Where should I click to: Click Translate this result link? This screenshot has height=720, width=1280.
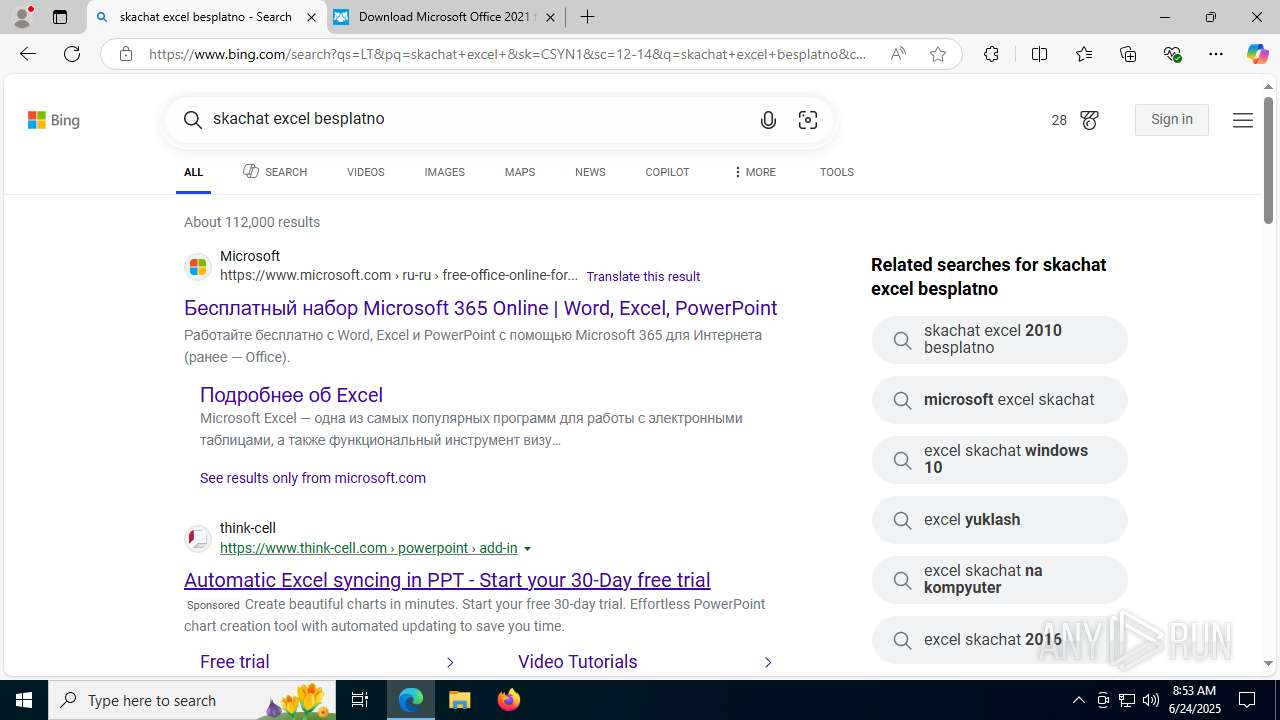point(643,276)
